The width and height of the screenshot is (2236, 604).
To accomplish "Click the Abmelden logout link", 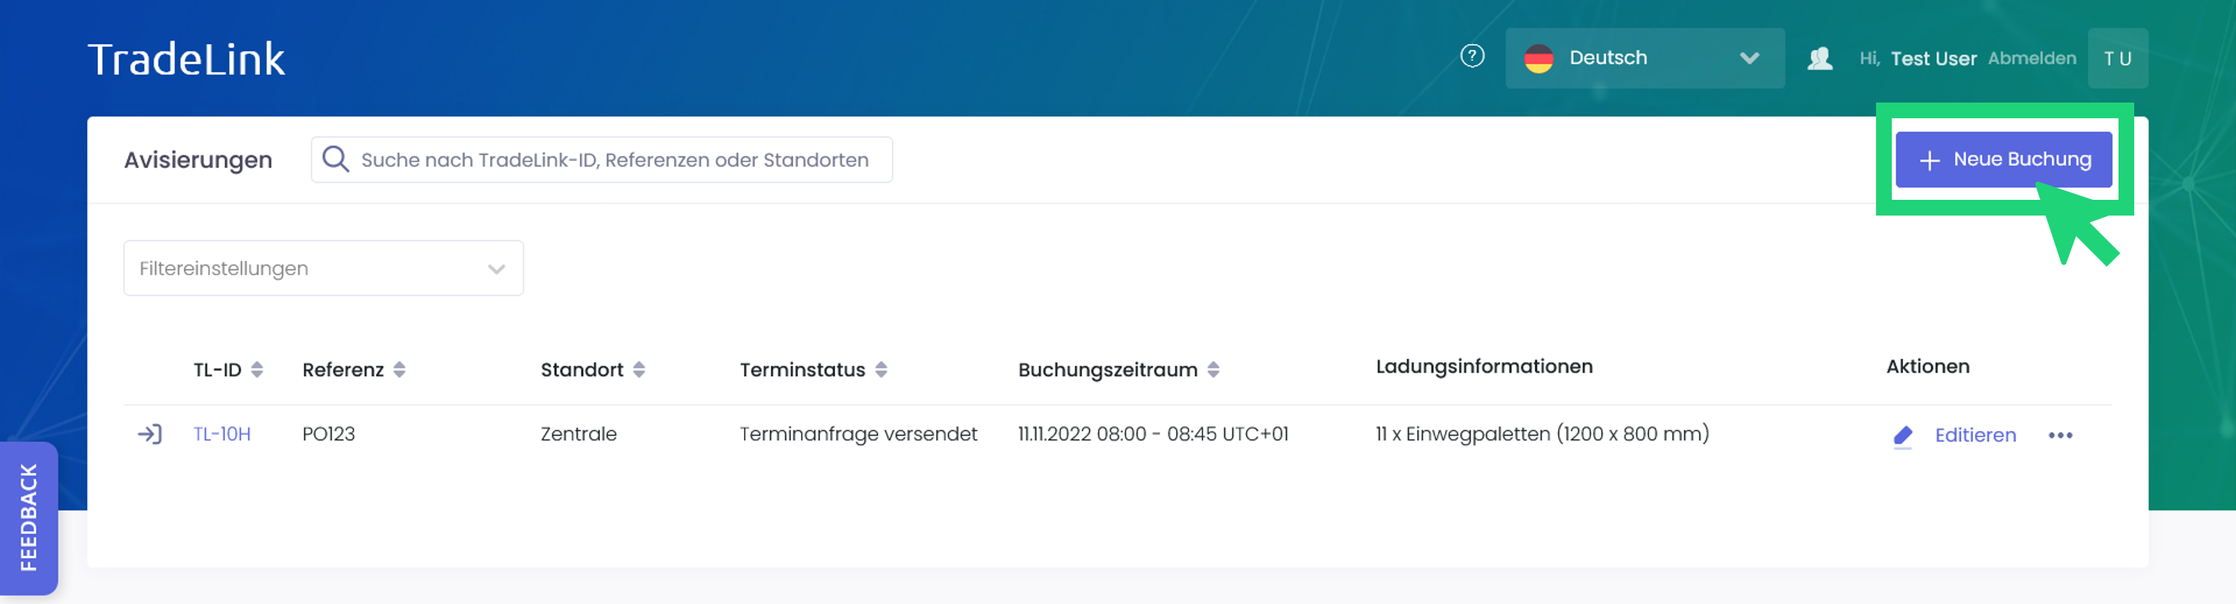I will (x=2032, y=58).
